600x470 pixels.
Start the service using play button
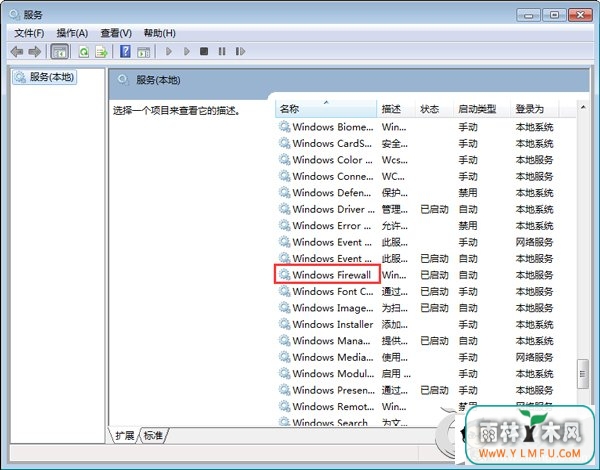pos(168,51)
